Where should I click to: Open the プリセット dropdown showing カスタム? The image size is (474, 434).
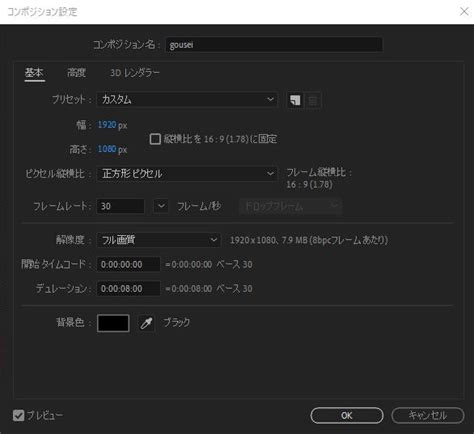[187, 100]
